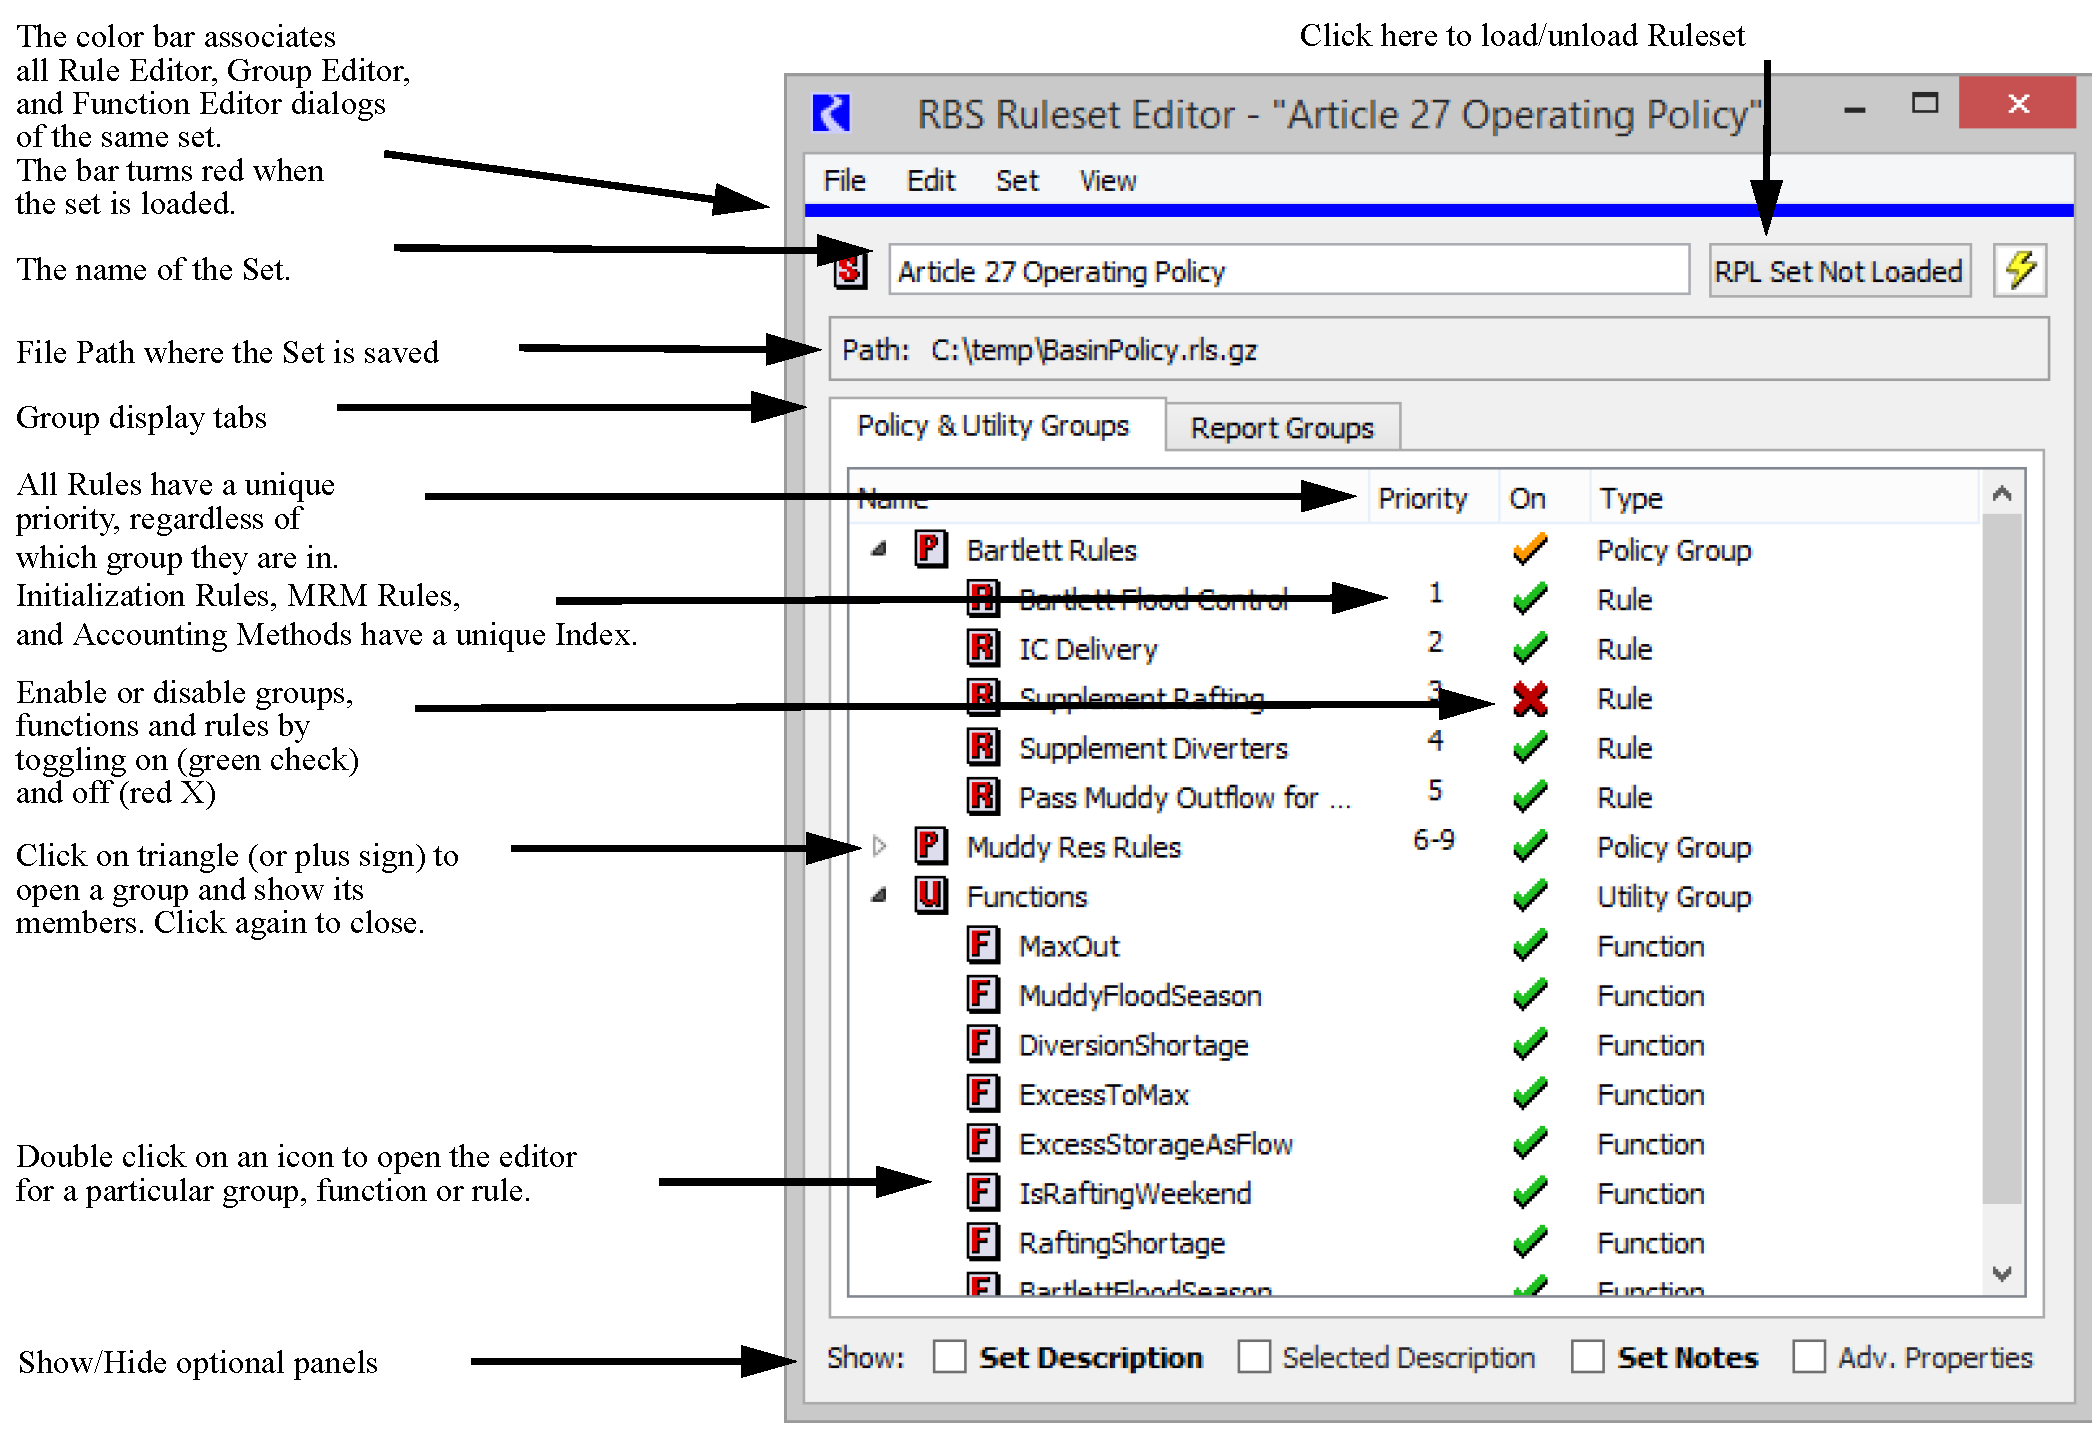
Task: Open the Supplement Diverters rule icon
Action: point(983,747)
